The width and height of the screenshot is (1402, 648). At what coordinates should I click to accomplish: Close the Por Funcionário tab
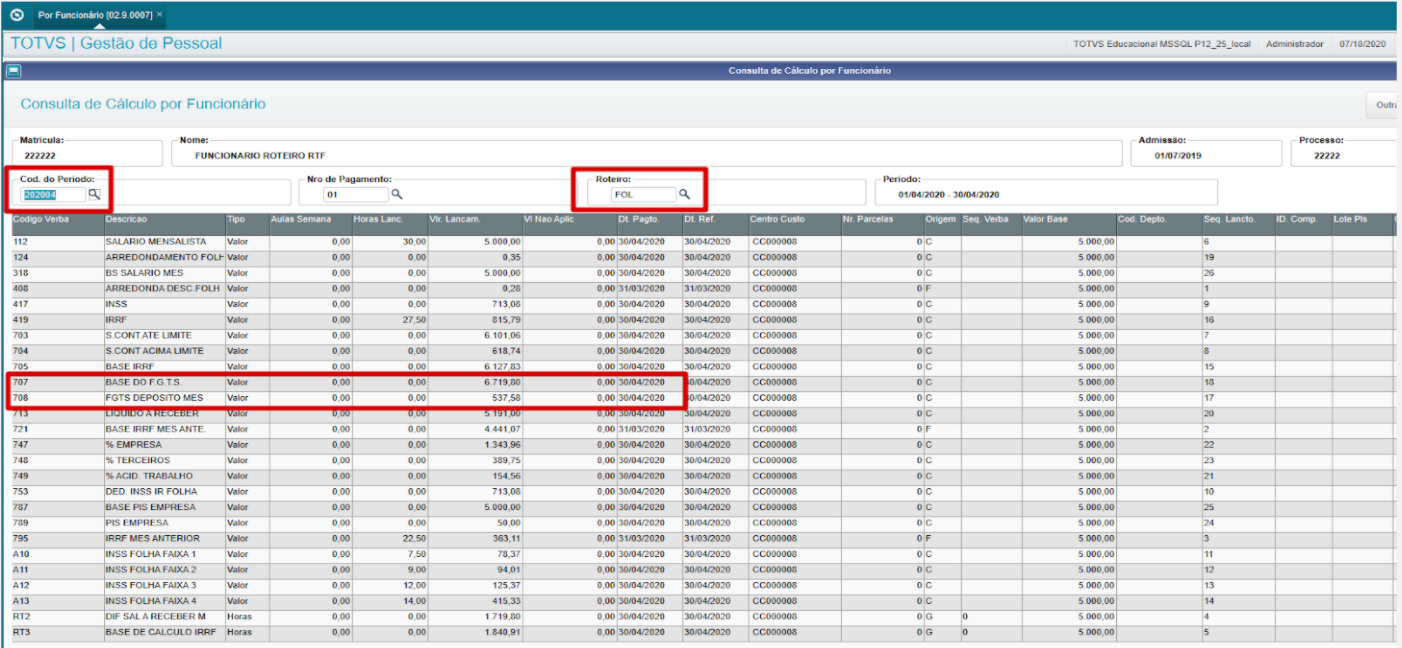coord(160,16)
